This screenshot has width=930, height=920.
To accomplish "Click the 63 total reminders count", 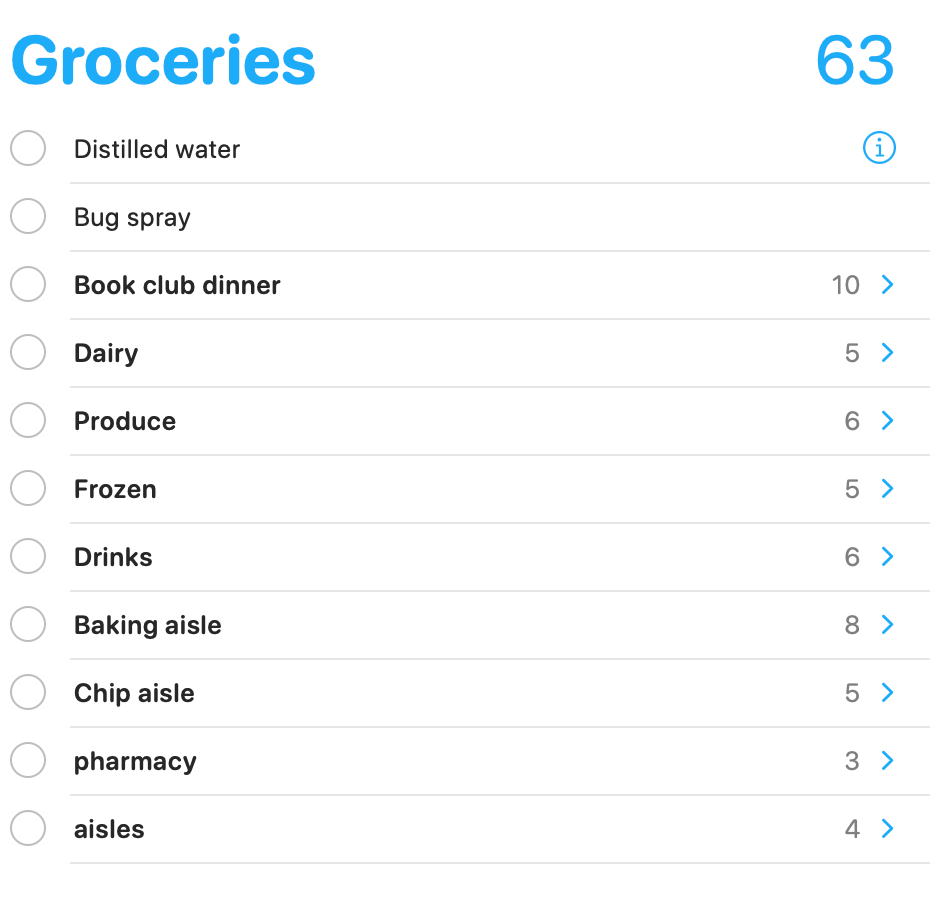I will pyautogui.click(x=854, y=62).
